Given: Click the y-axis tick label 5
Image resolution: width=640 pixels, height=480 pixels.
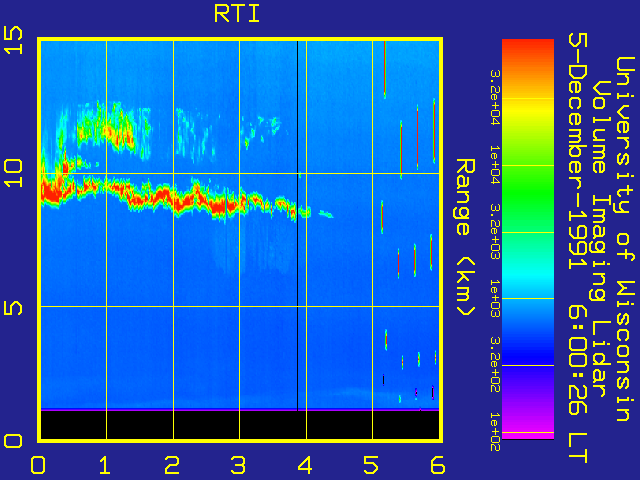Looking at the screenshot, I should coord(13,307).
